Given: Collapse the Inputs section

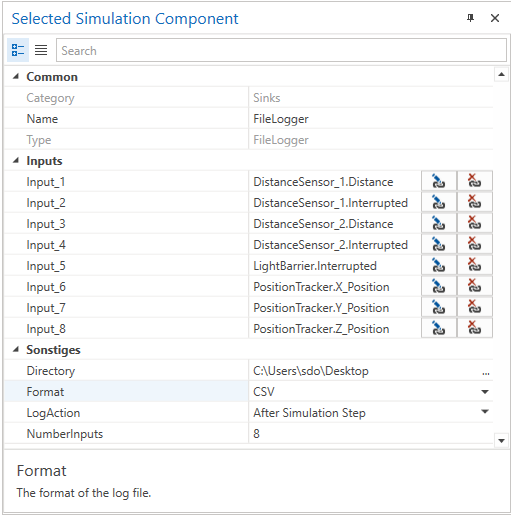Looking at the screenshot, I should click(16, 161).
